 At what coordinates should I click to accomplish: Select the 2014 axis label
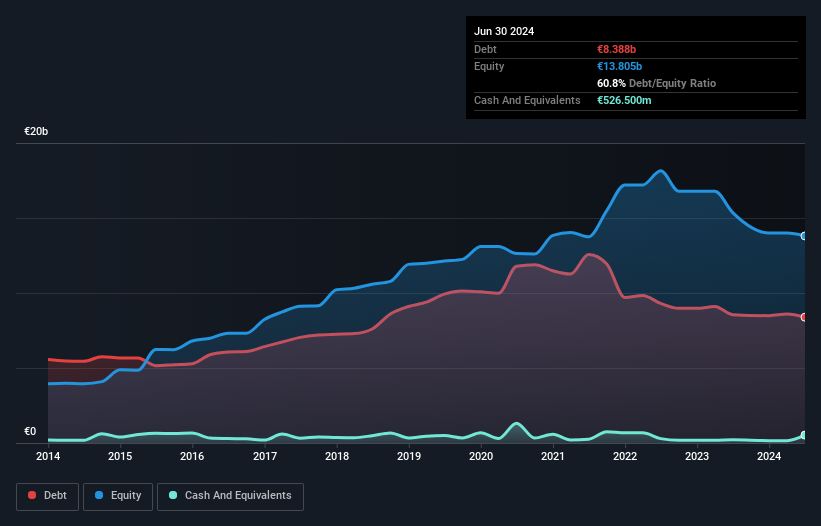point(48,456)
